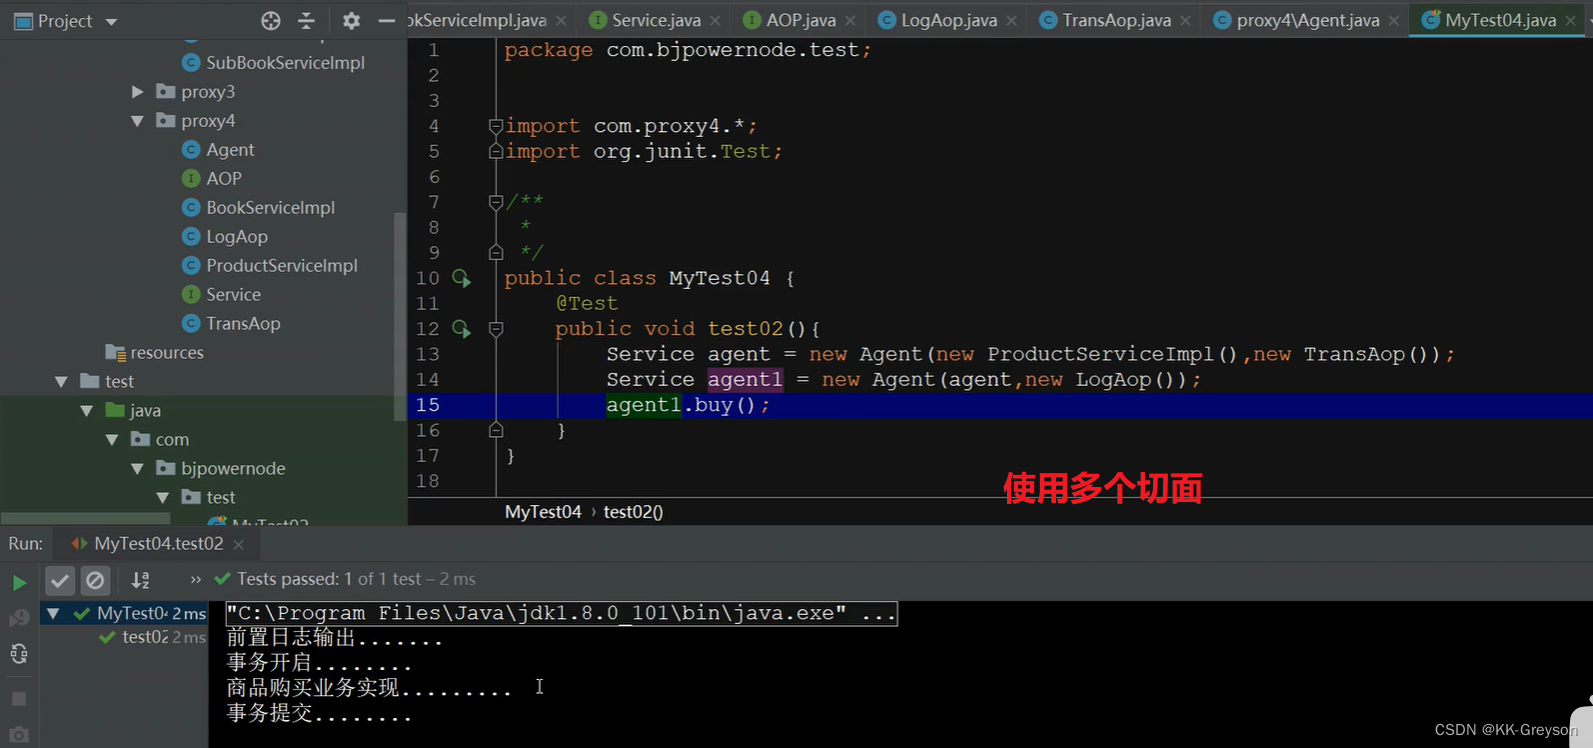This screenshot has width=1593, height=748.
Task: Expand more Run toolbar actions chevrons
Action: coord(195,580)
